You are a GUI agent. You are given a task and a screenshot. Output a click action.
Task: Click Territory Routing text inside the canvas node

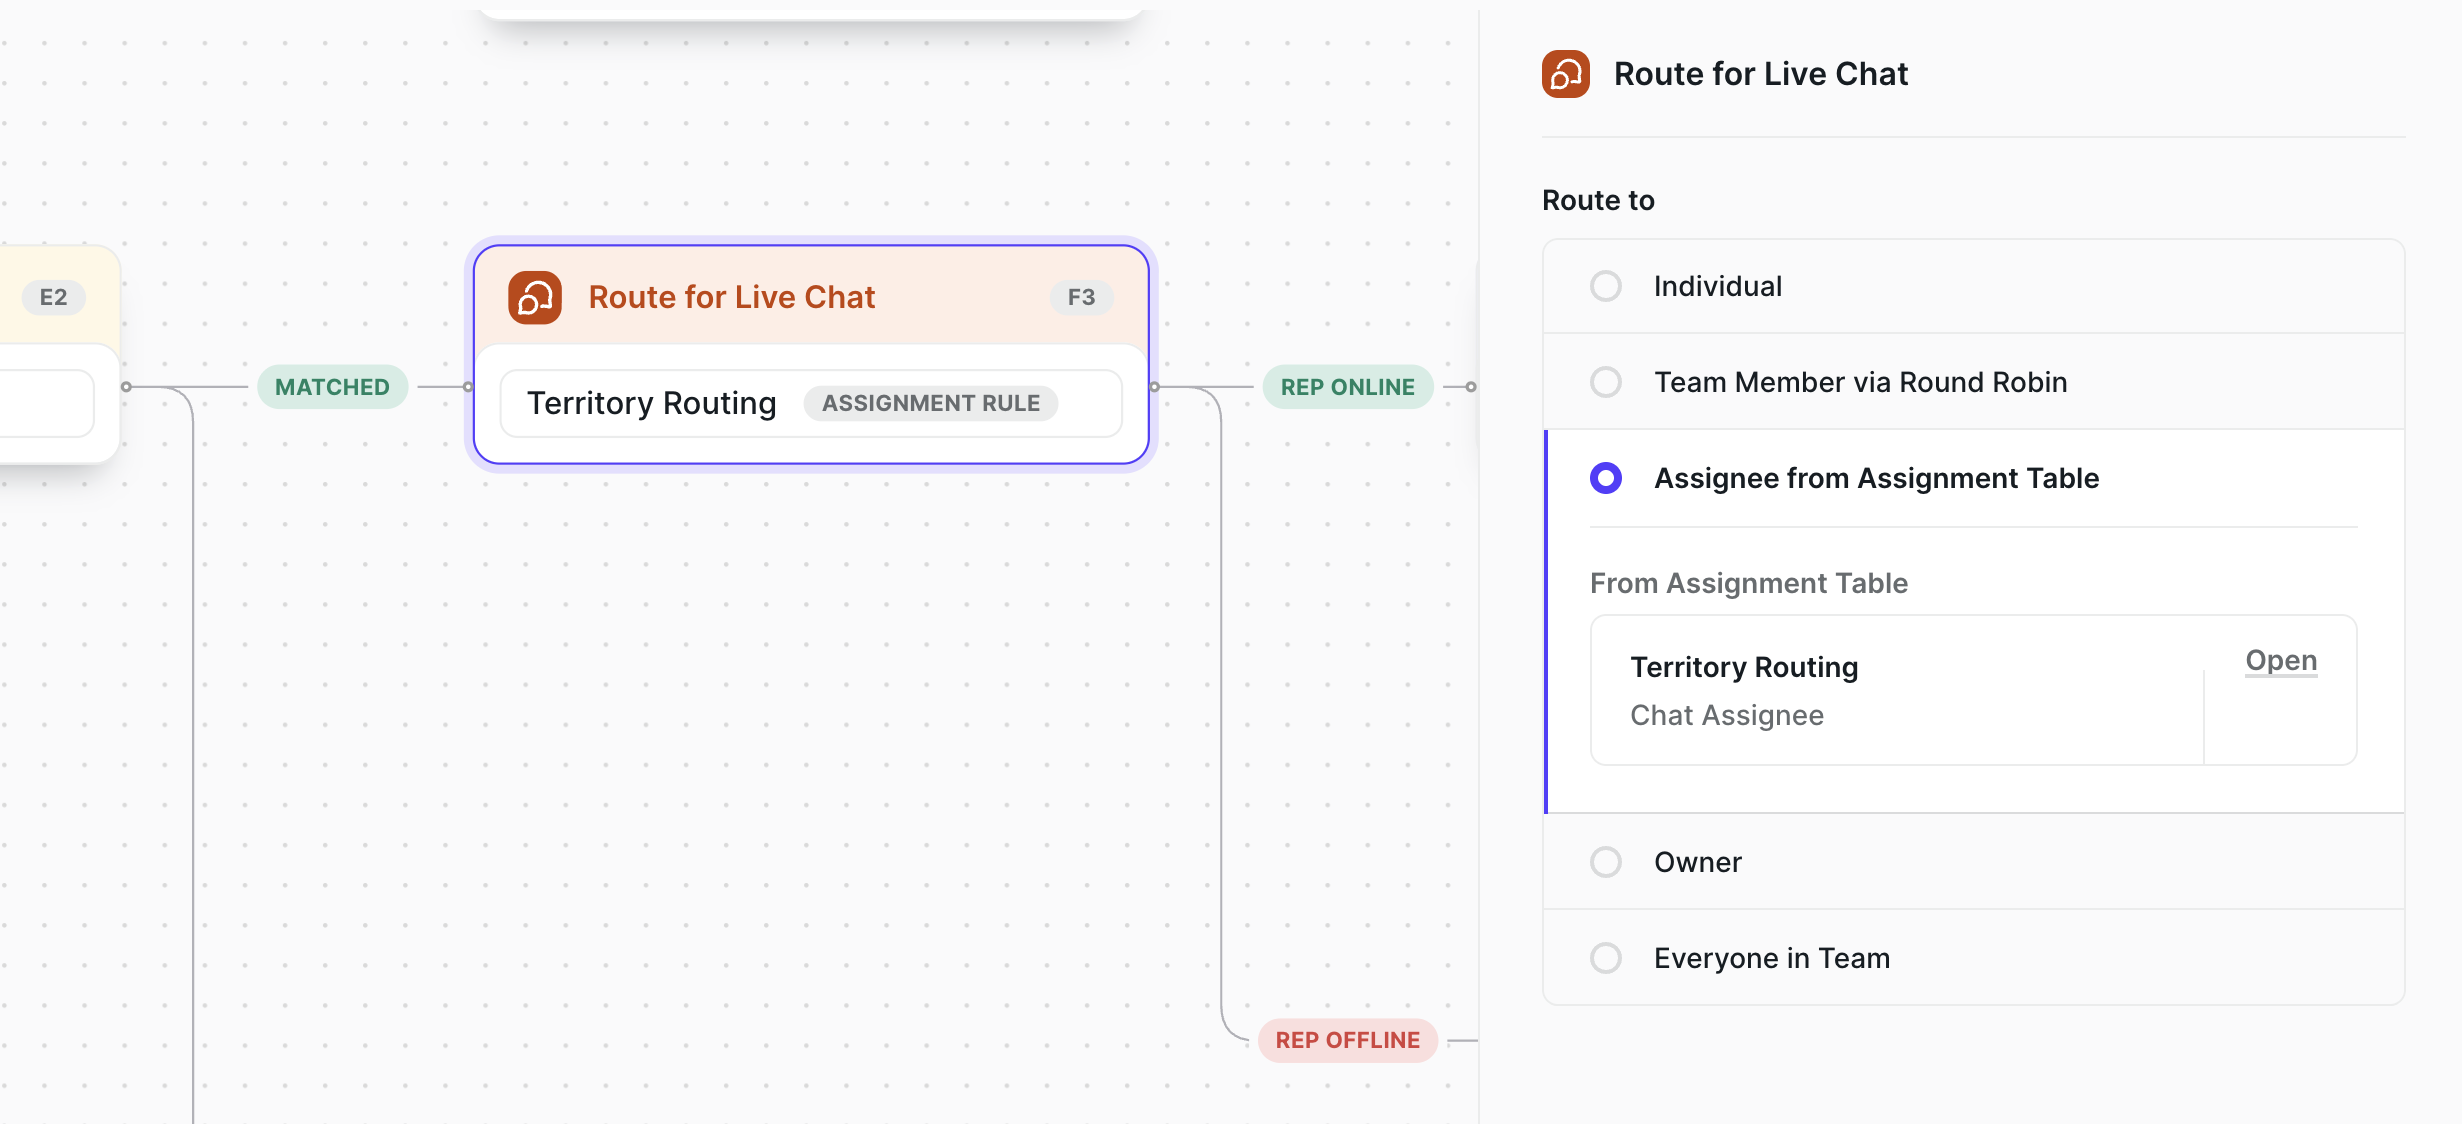point(652,403)
